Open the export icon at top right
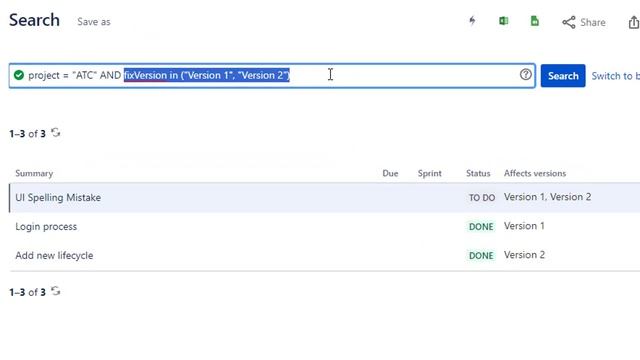This screenshot has width=640, height=360. pos(634,22)
